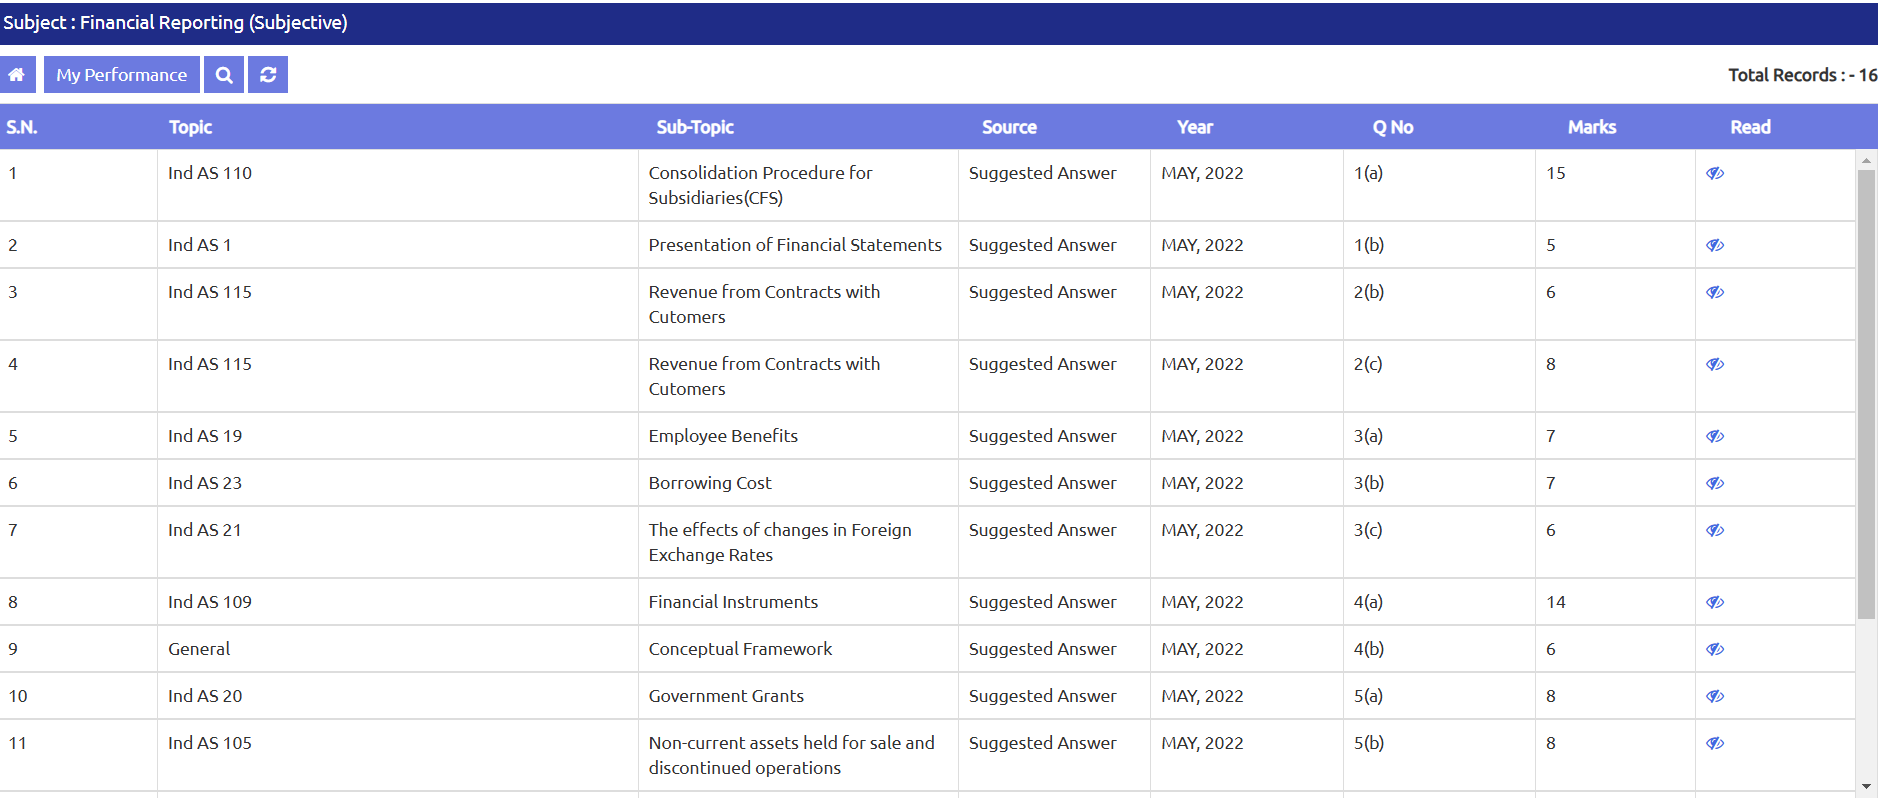Open the search magnifier tool

(224, 75)
